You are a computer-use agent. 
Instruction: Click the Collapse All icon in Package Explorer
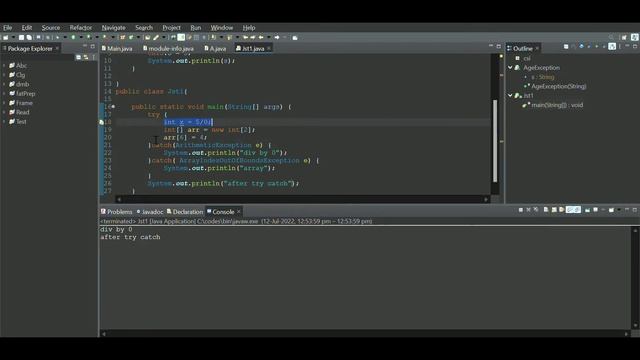(x=78, y=57)
